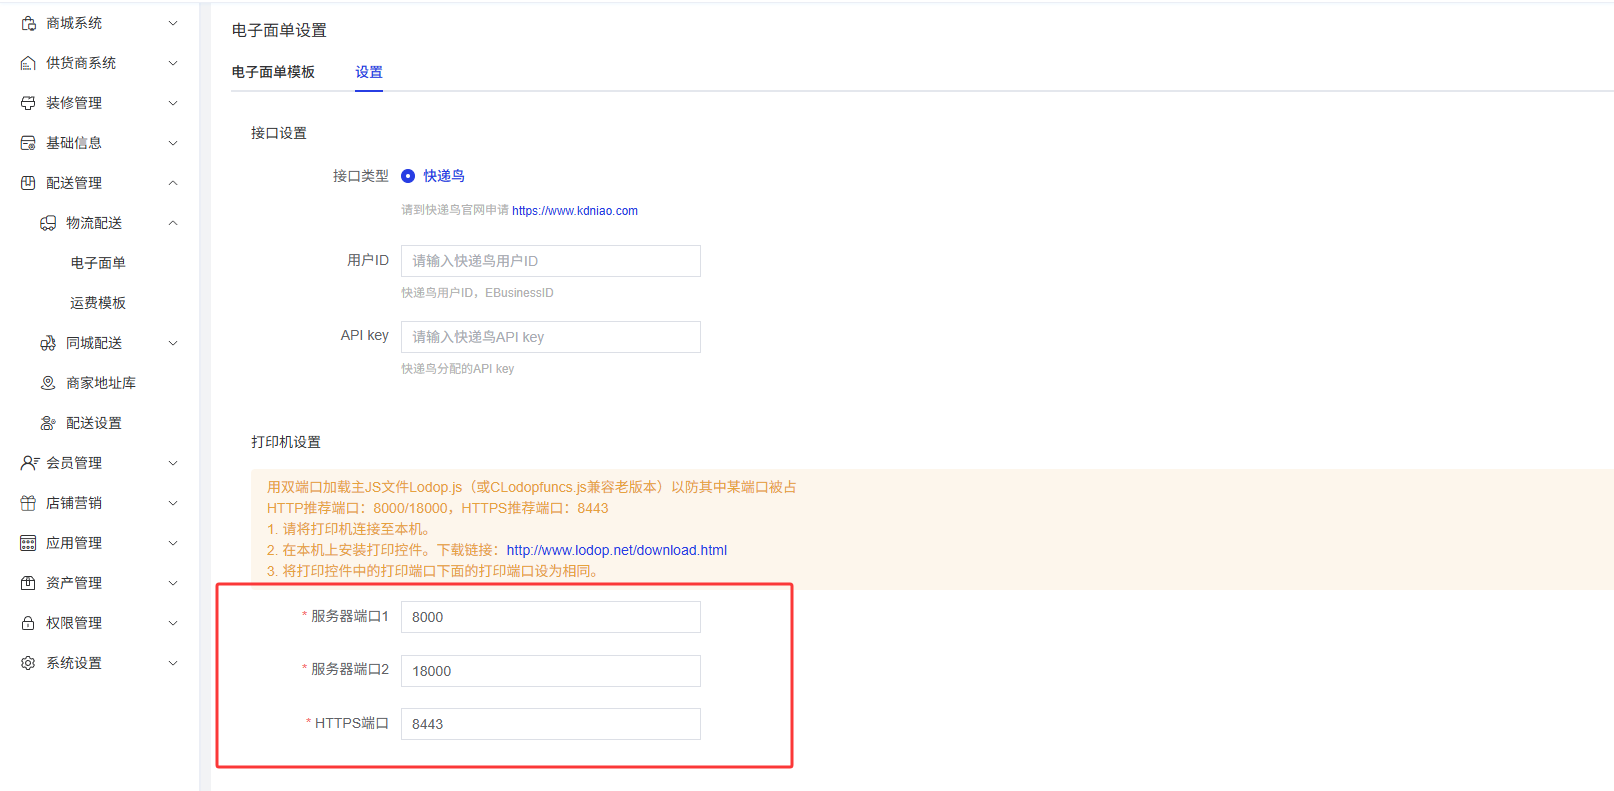Expand the 应用管理 menu chevron
Image resolution: width=1614 pixels, height=791 pixels.
point(173,543)
